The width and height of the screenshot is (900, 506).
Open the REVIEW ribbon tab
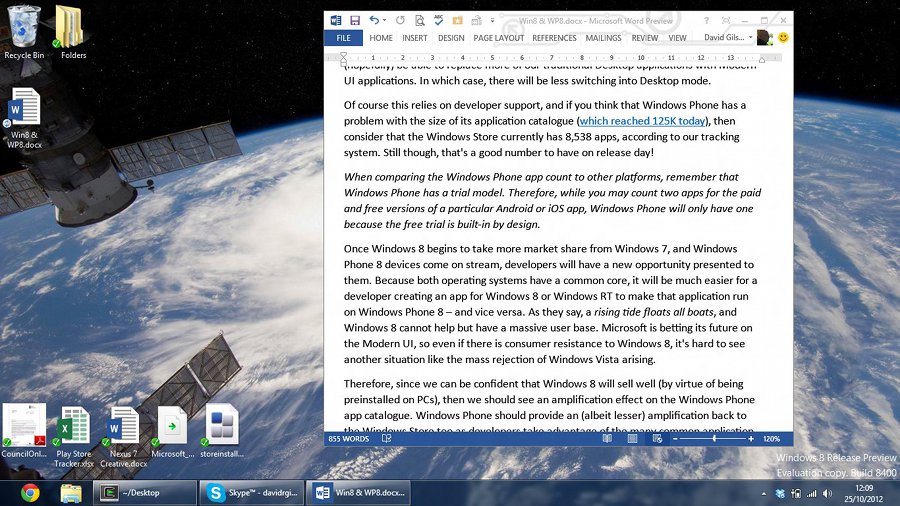pyautogui.click(x=645, y=38)
